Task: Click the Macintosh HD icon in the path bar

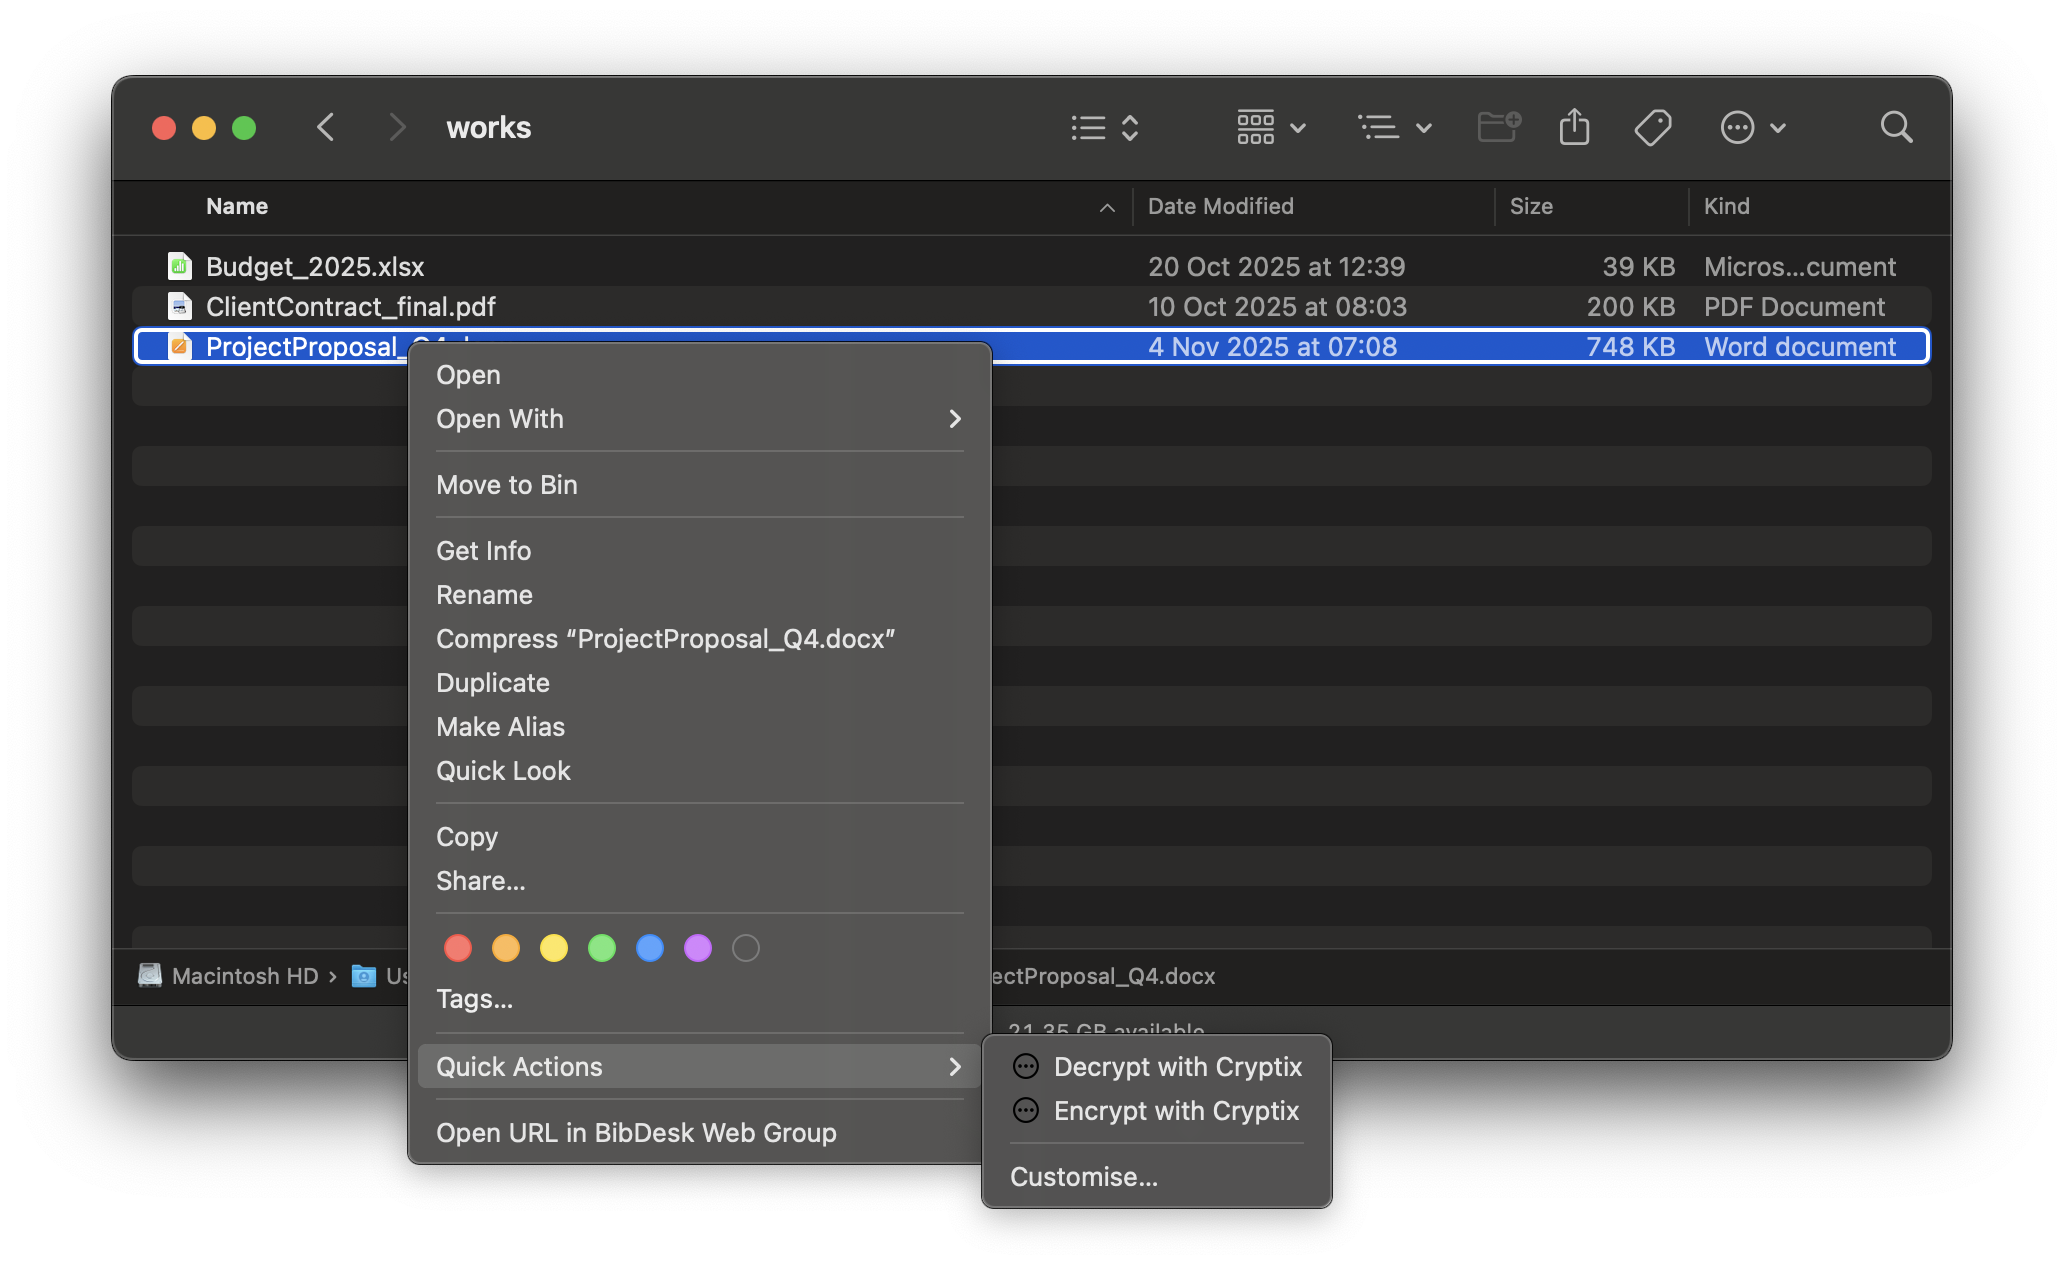Action: 149,975
